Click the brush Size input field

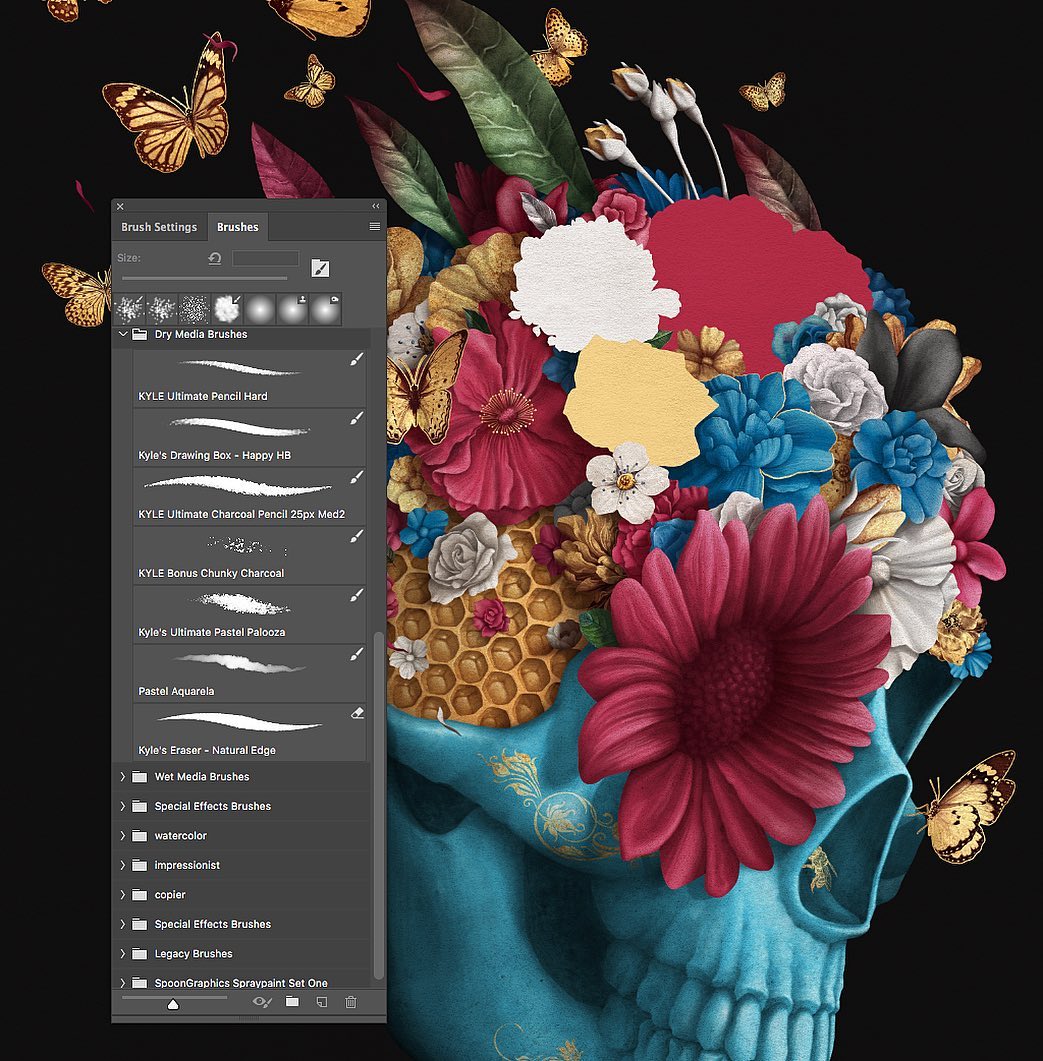(265, 258)
